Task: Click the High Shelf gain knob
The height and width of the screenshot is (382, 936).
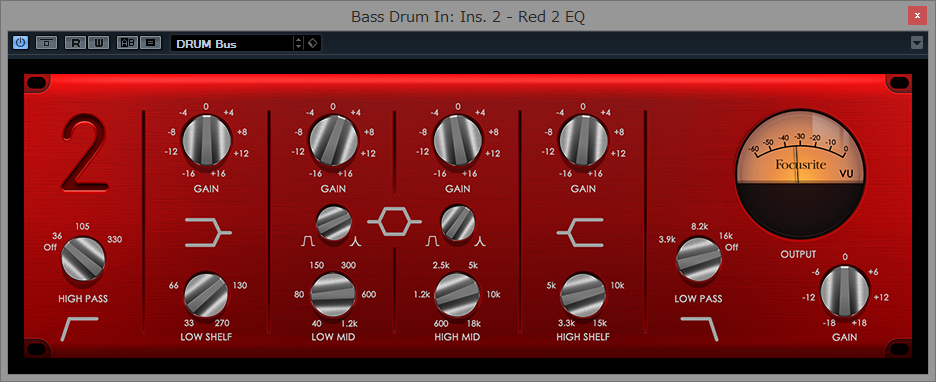Action: coord(583,141)
